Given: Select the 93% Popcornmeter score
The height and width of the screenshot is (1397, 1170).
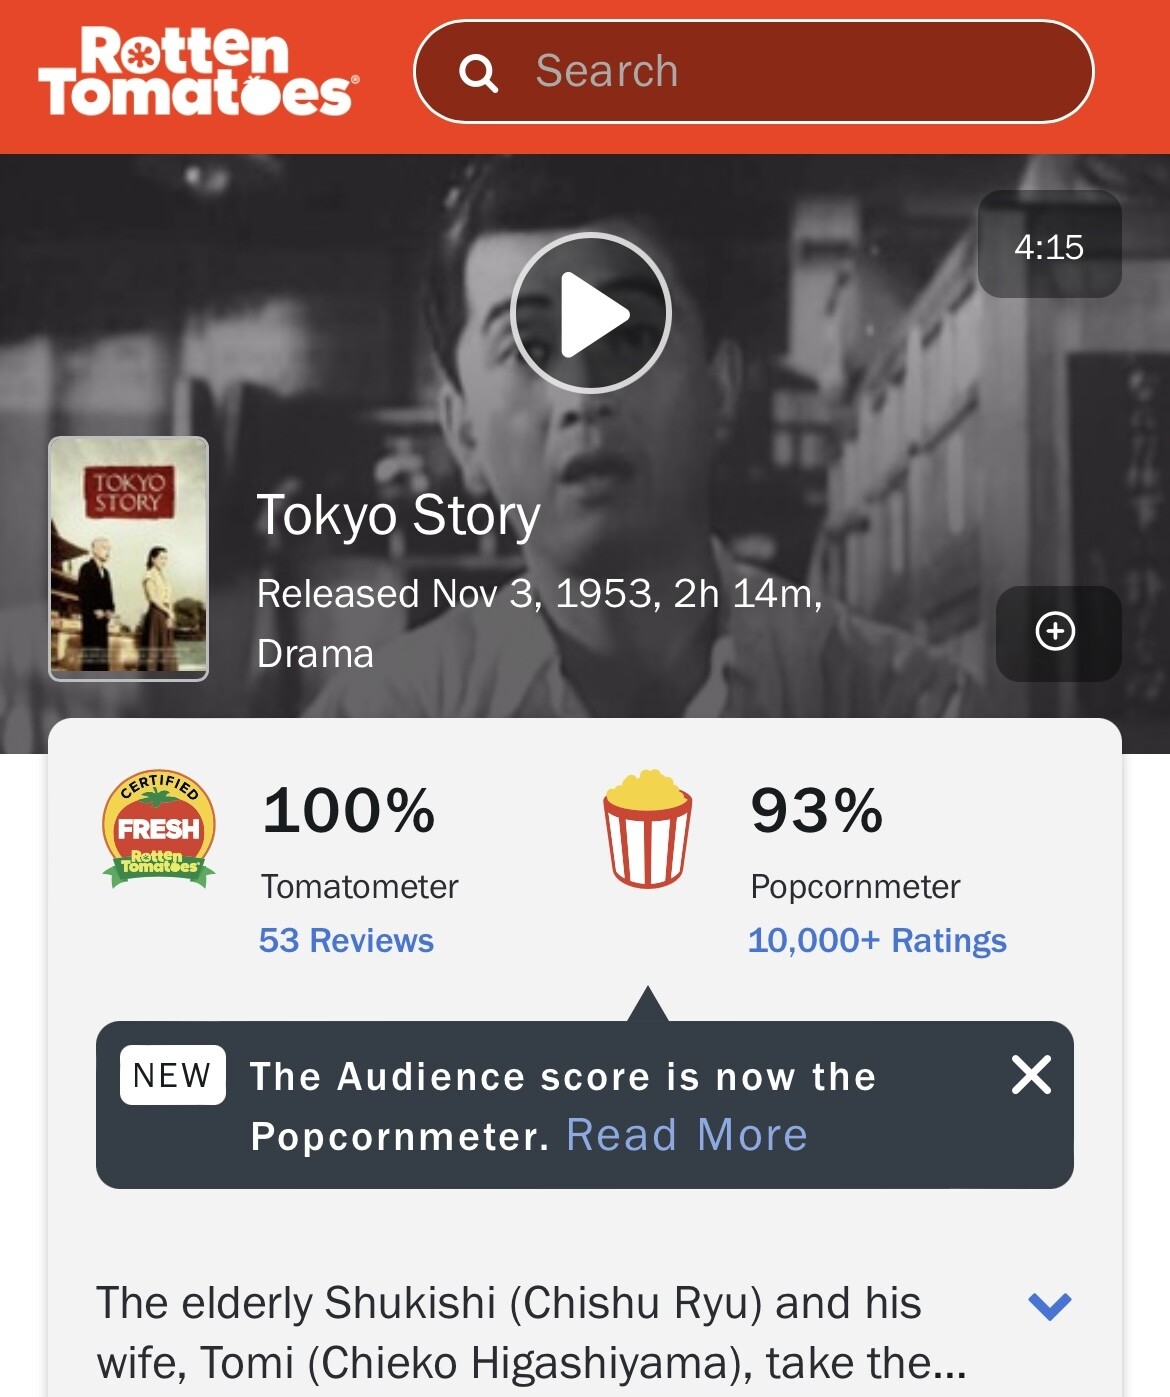Looking at the screenshot, I should pos(817,810).
